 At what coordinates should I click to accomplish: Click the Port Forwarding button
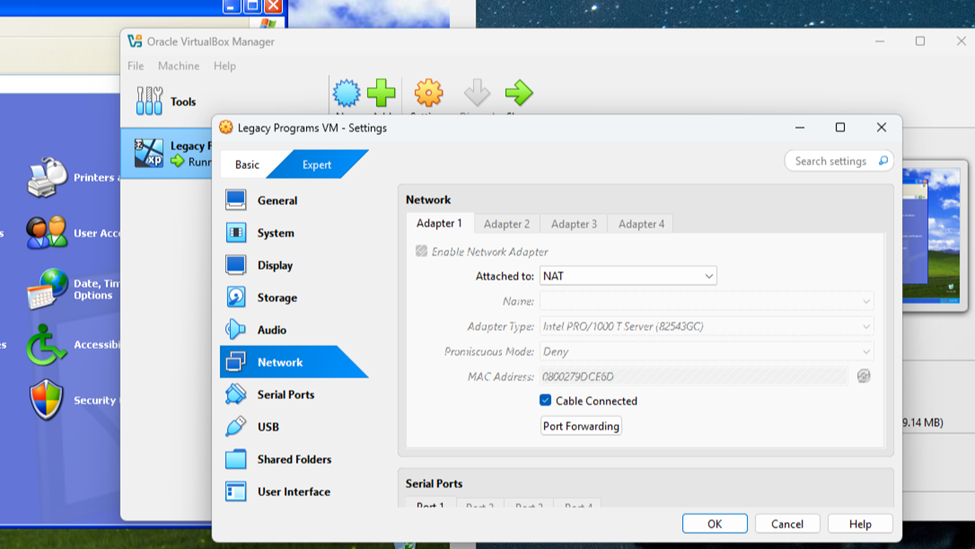coord(581,426)
